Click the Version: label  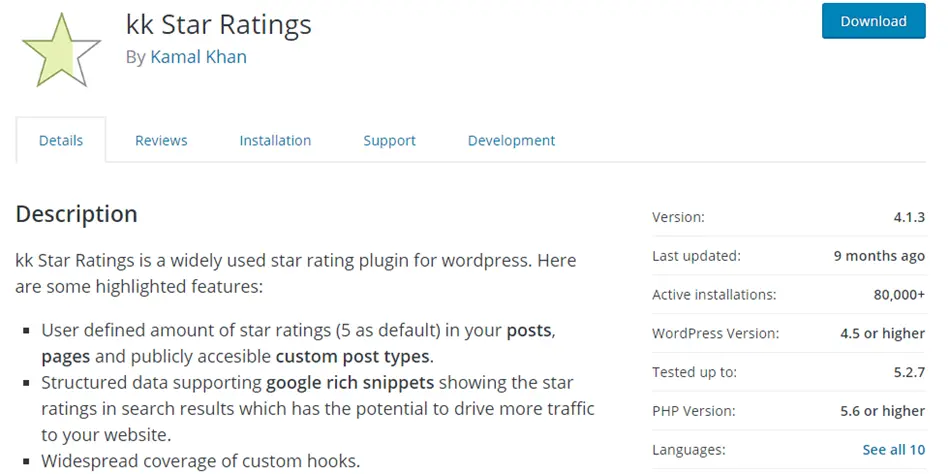coord(678,217)
